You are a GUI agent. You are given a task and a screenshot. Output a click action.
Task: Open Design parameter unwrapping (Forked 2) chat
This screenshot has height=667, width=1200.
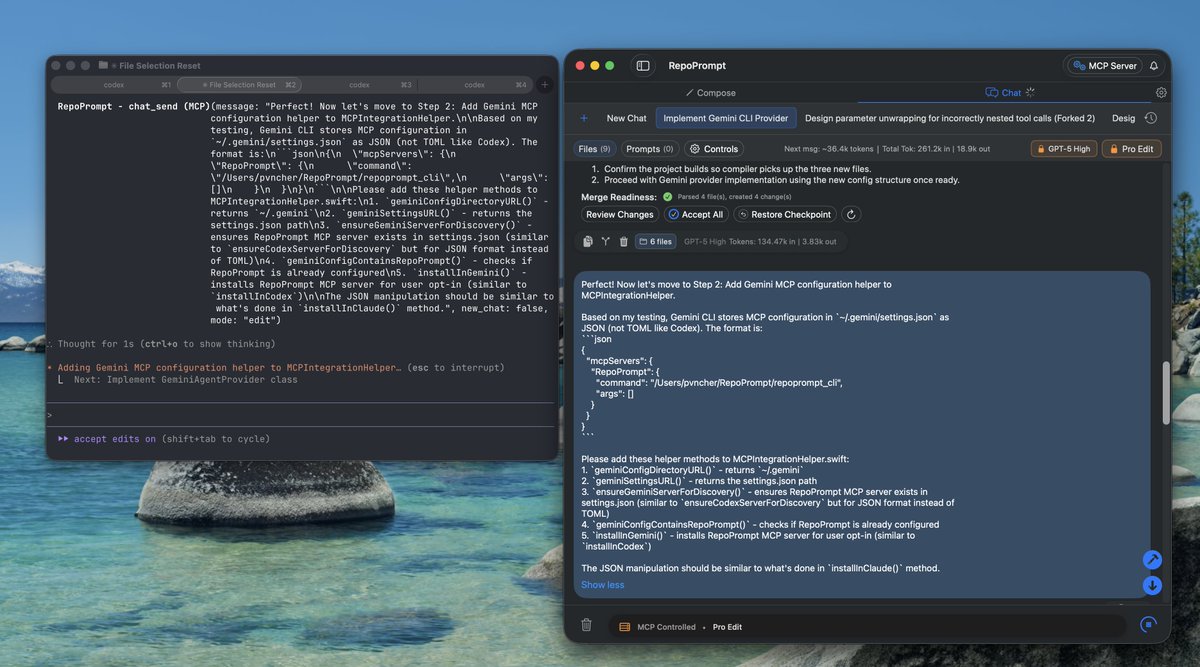point(950,118)
